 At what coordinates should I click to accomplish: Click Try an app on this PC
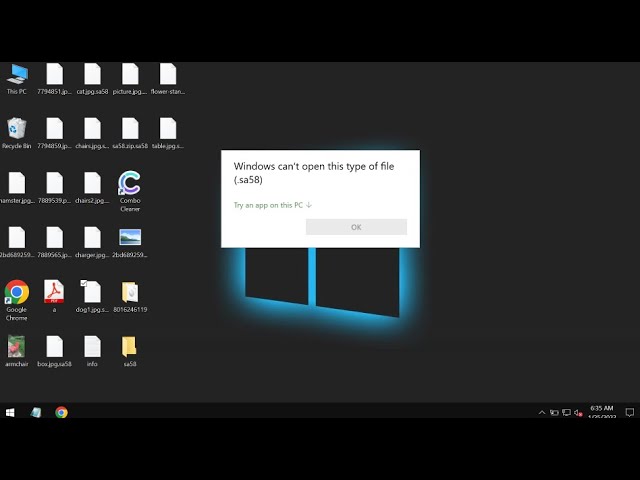click(273, 205)
